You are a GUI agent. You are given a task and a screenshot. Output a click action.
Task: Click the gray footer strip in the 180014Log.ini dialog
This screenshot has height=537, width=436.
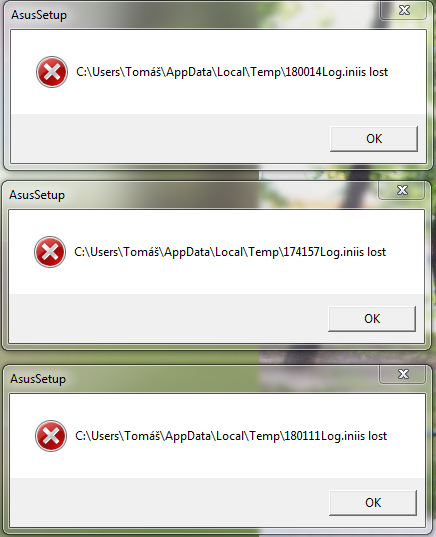(171, 139)
